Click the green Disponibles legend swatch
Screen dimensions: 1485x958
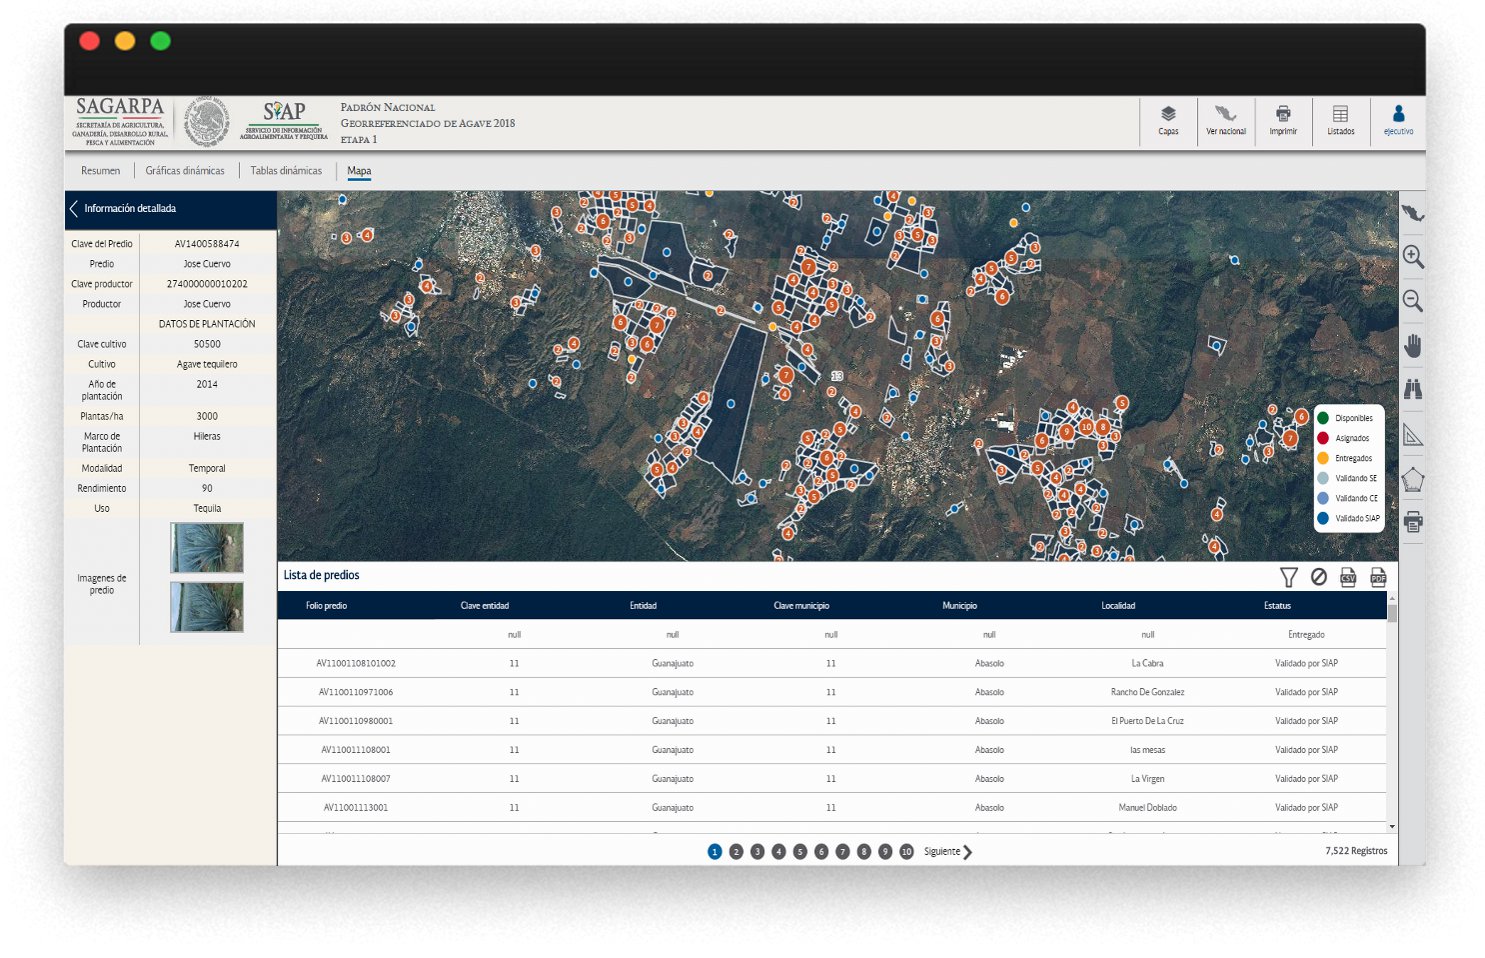coord(1323,418)
